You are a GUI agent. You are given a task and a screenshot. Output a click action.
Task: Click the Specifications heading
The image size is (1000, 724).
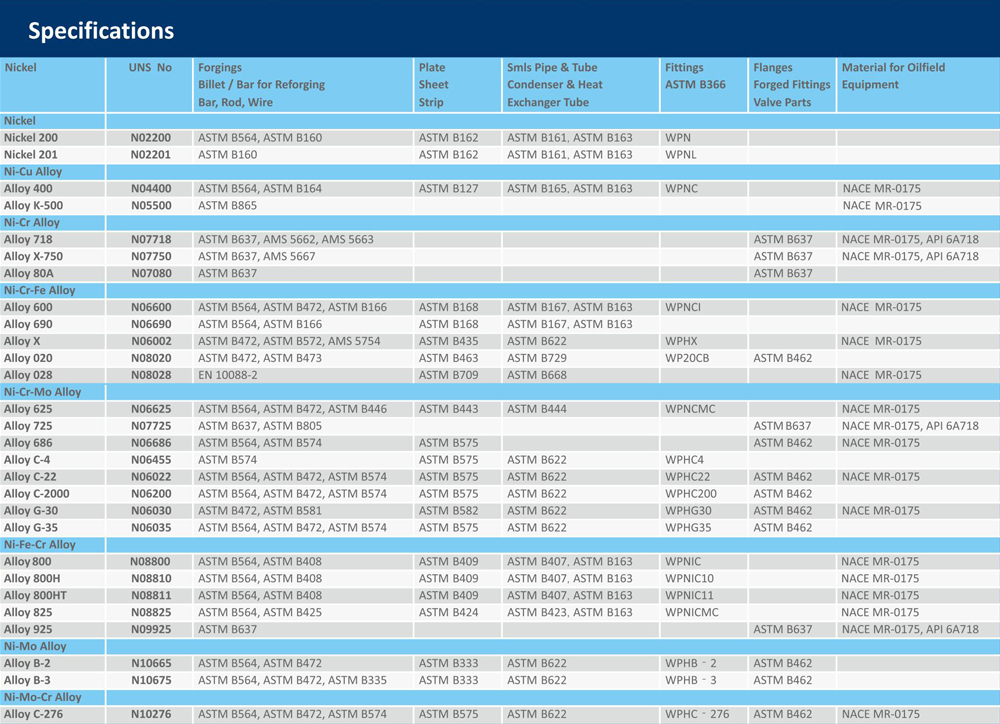click(x=101, y=31)
